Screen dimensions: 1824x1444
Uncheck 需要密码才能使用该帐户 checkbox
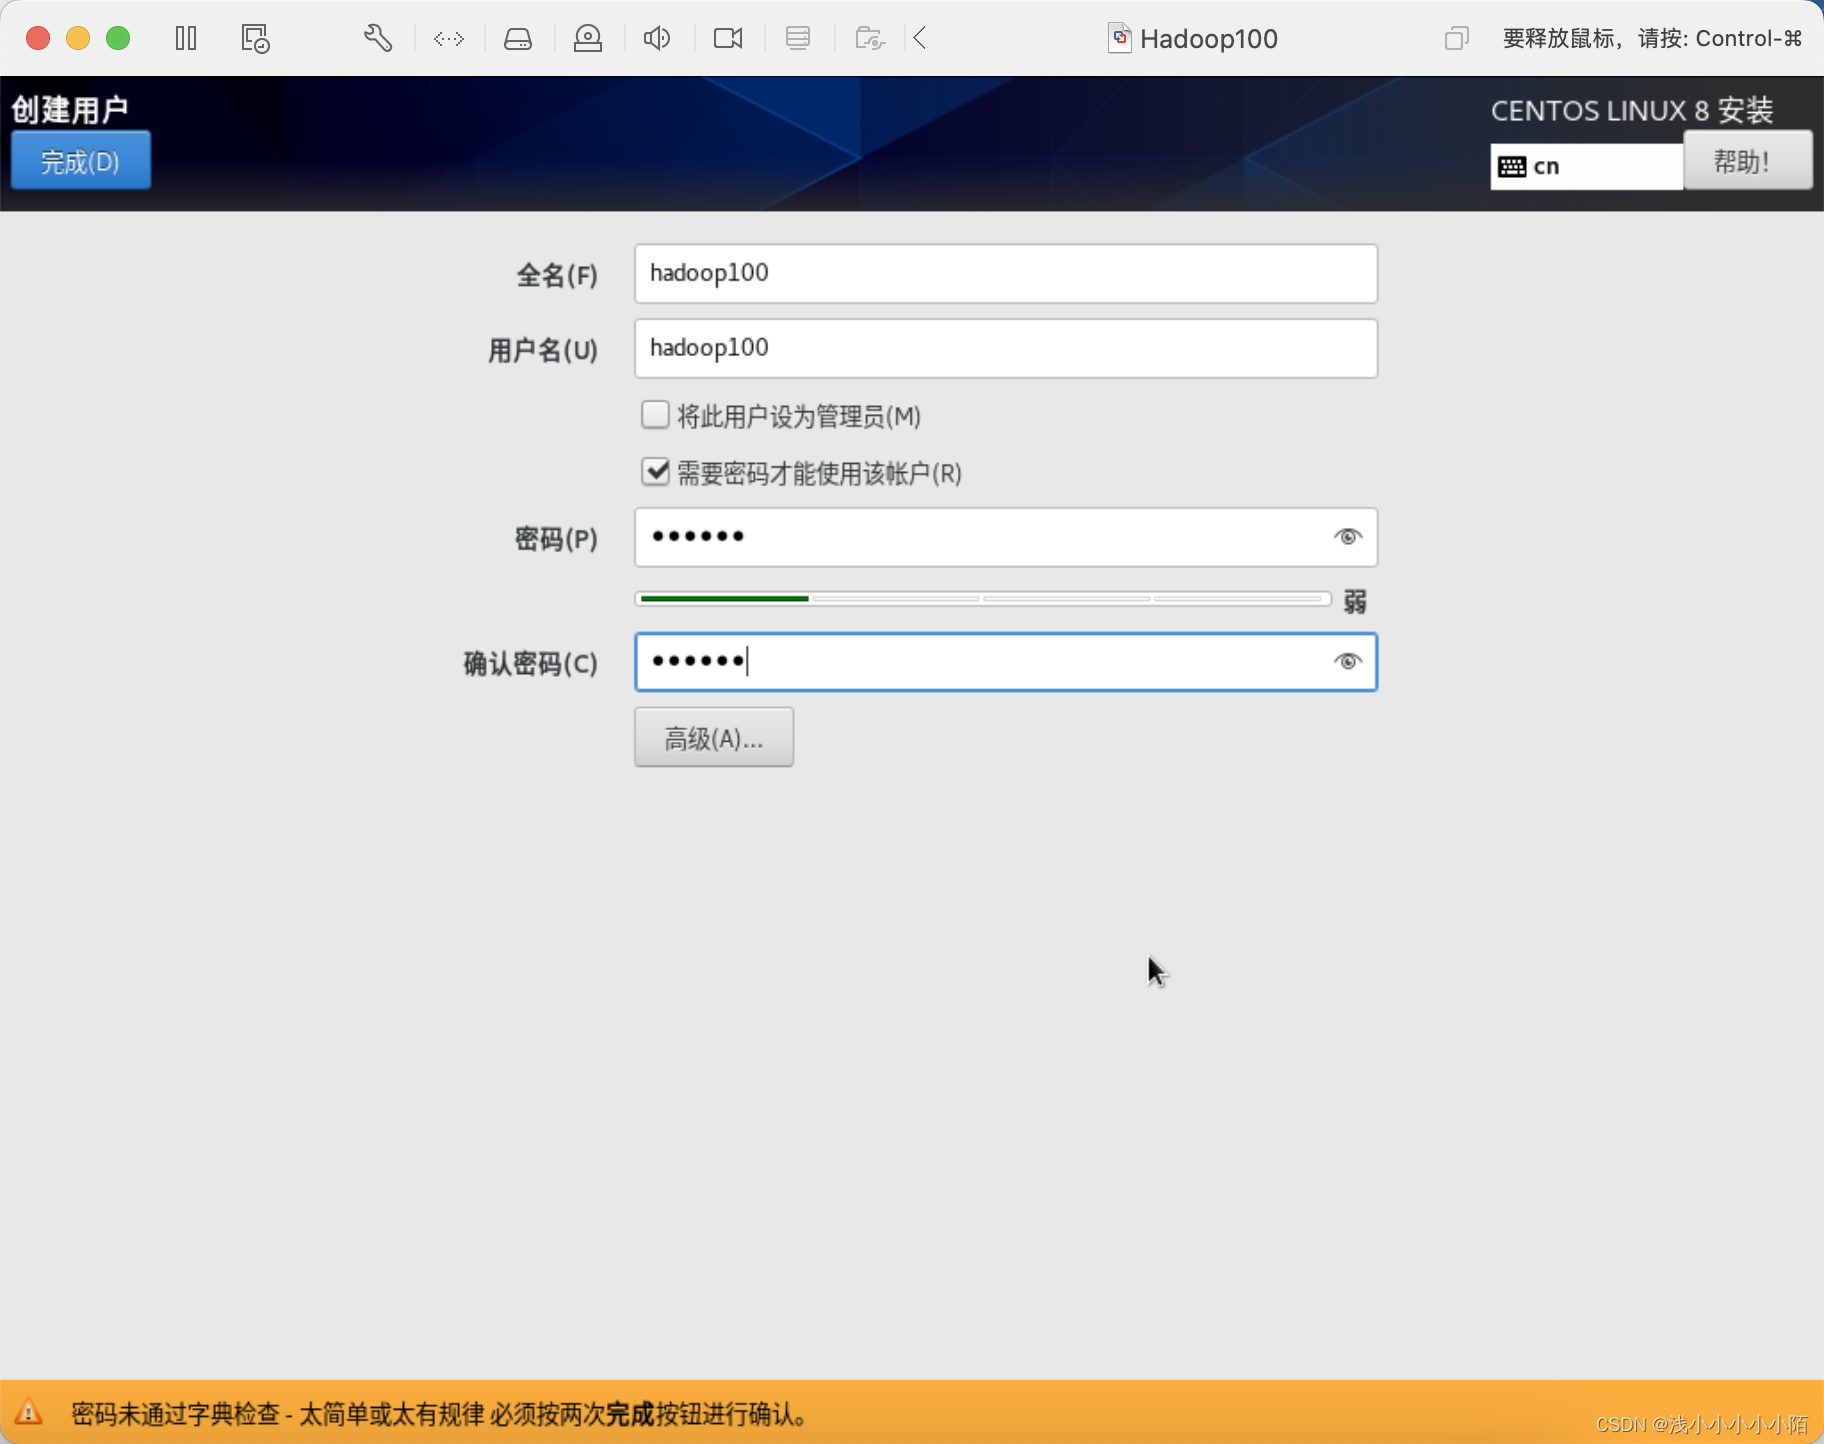pyautogui.click(x=655, y=472)
